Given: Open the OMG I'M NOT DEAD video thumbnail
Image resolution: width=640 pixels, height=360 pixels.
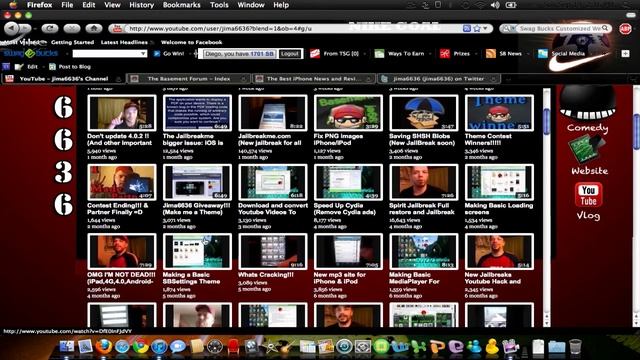Looking at the screenshot, I should pos(122,252).
